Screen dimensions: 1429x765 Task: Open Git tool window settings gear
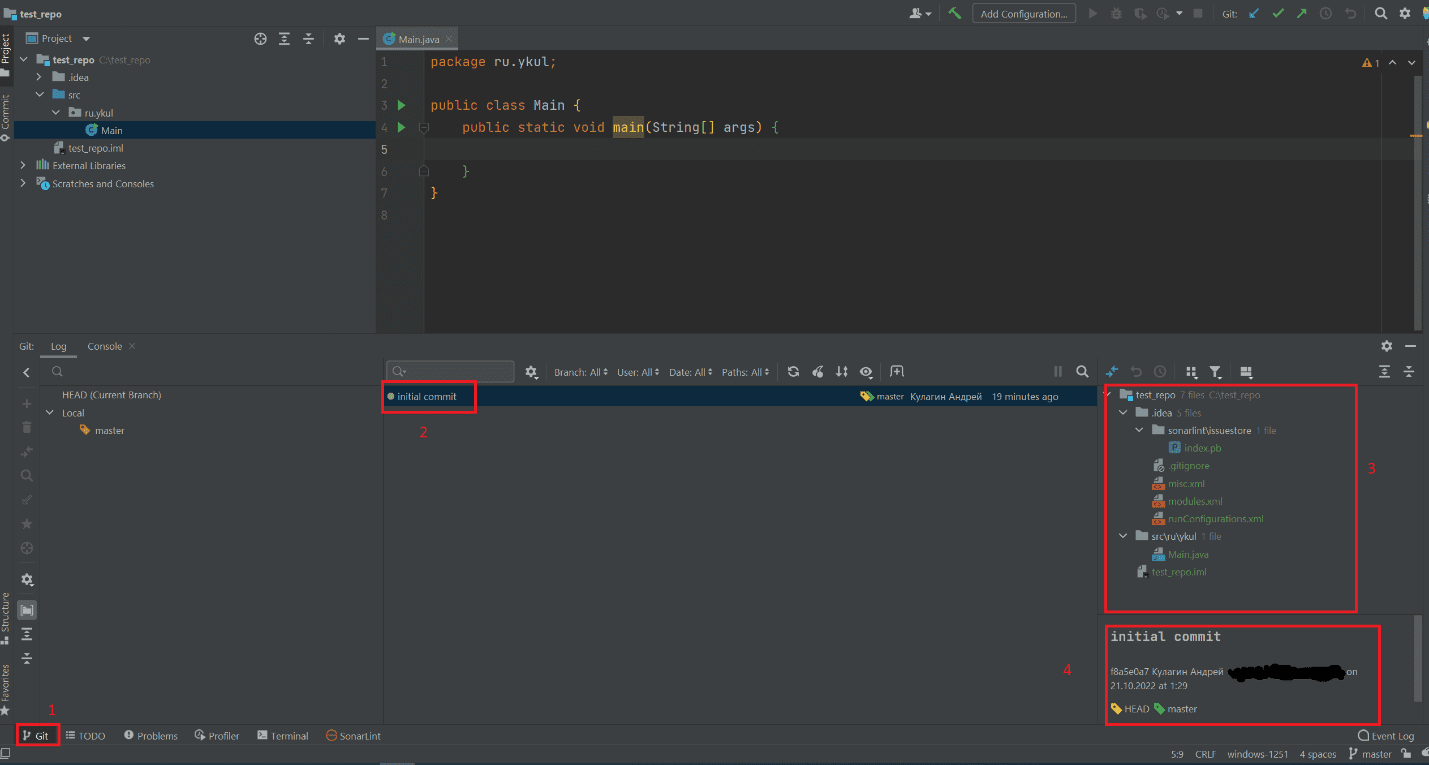(1386, 346)
